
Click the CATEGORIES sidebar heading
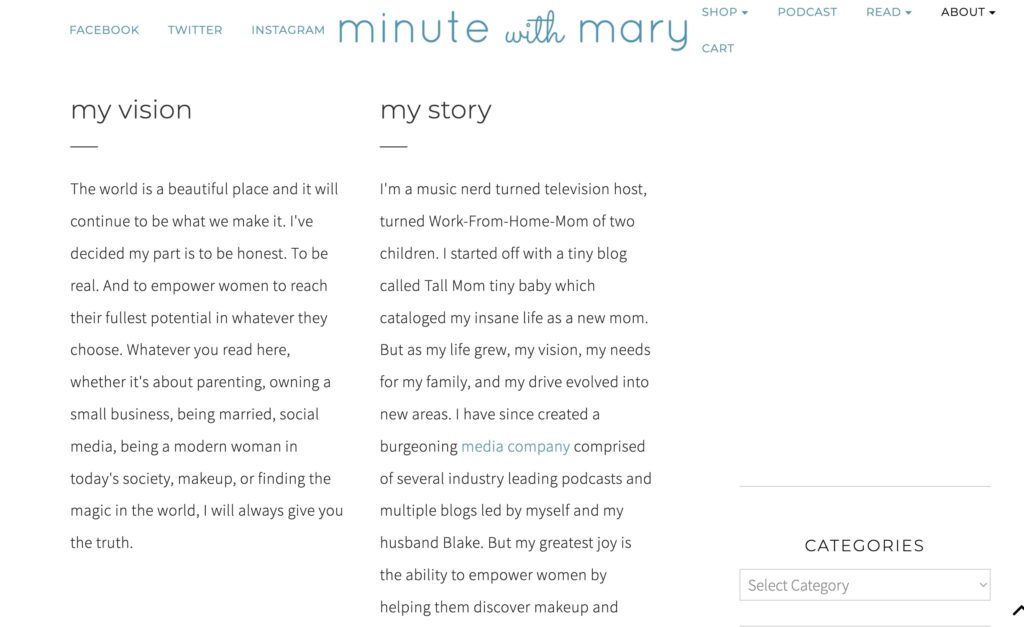tap(864, 545)
